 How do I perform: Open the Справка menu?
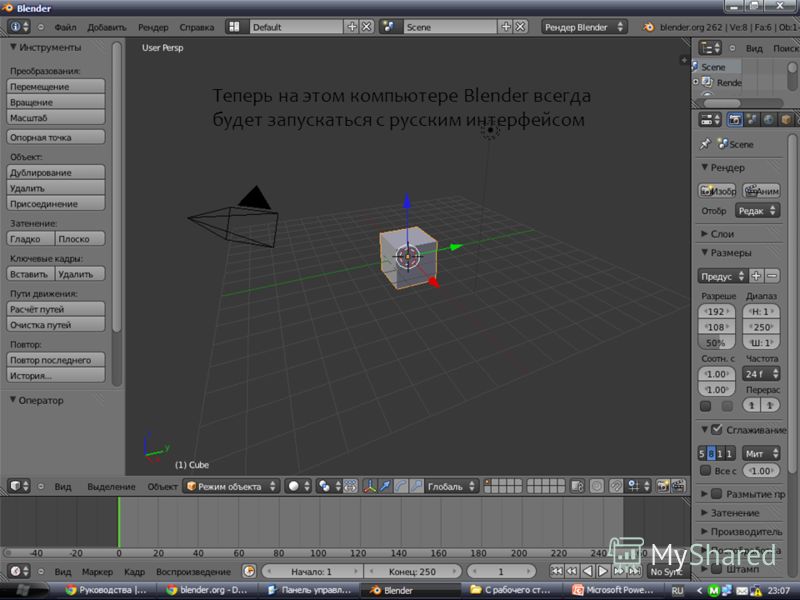[196, 27]
